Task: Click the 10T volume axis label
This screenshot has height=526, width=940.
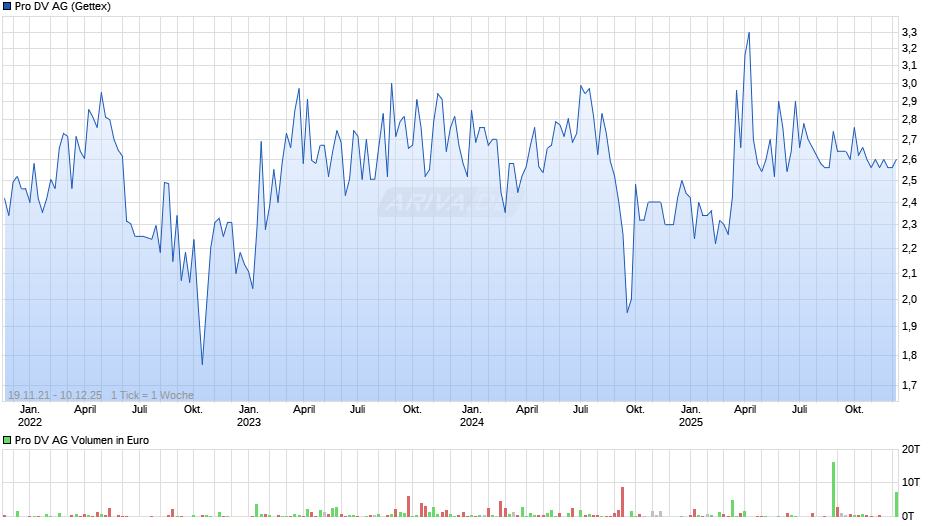Action: pos(911,482)
